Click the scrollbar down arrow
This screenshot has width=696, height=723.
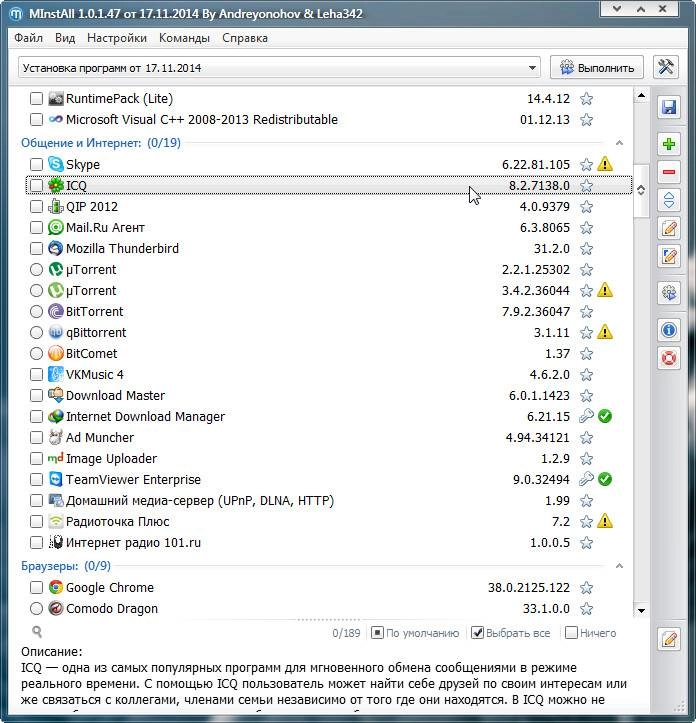pyautogui.click(x=641, y=611)
